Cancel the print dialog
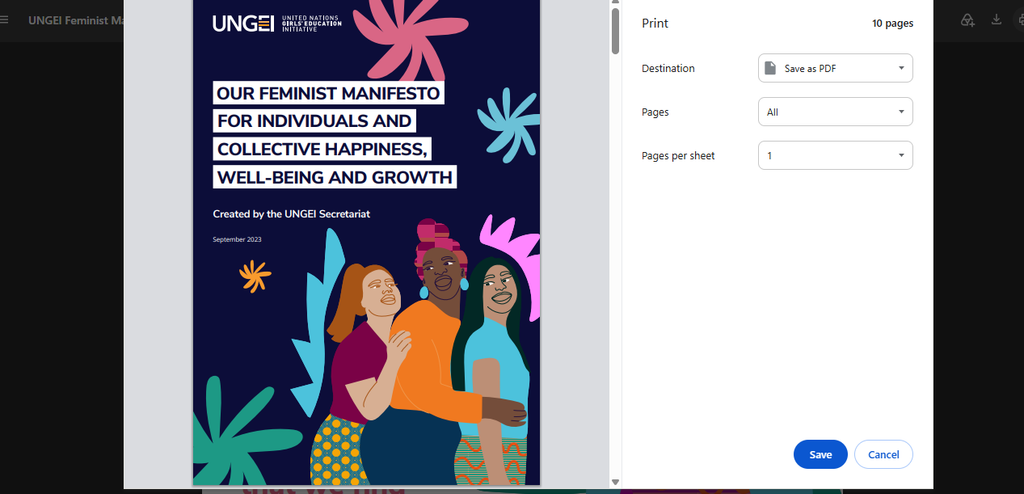 click(883, 455)
